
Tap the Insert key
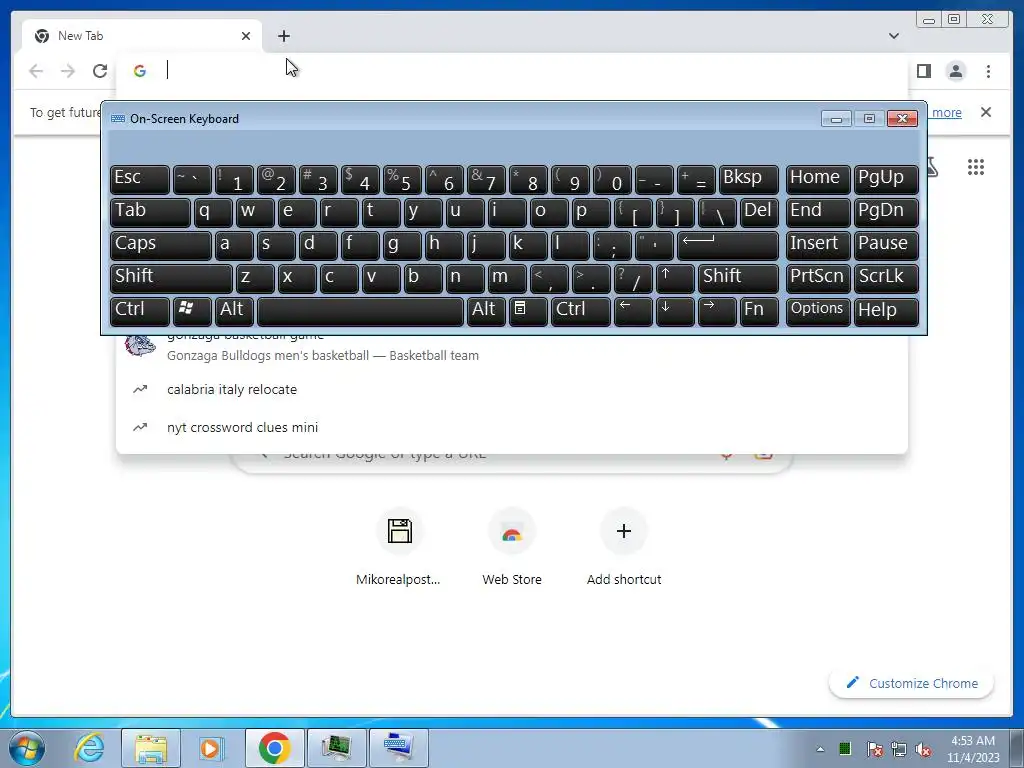click(x=818, y=246)
